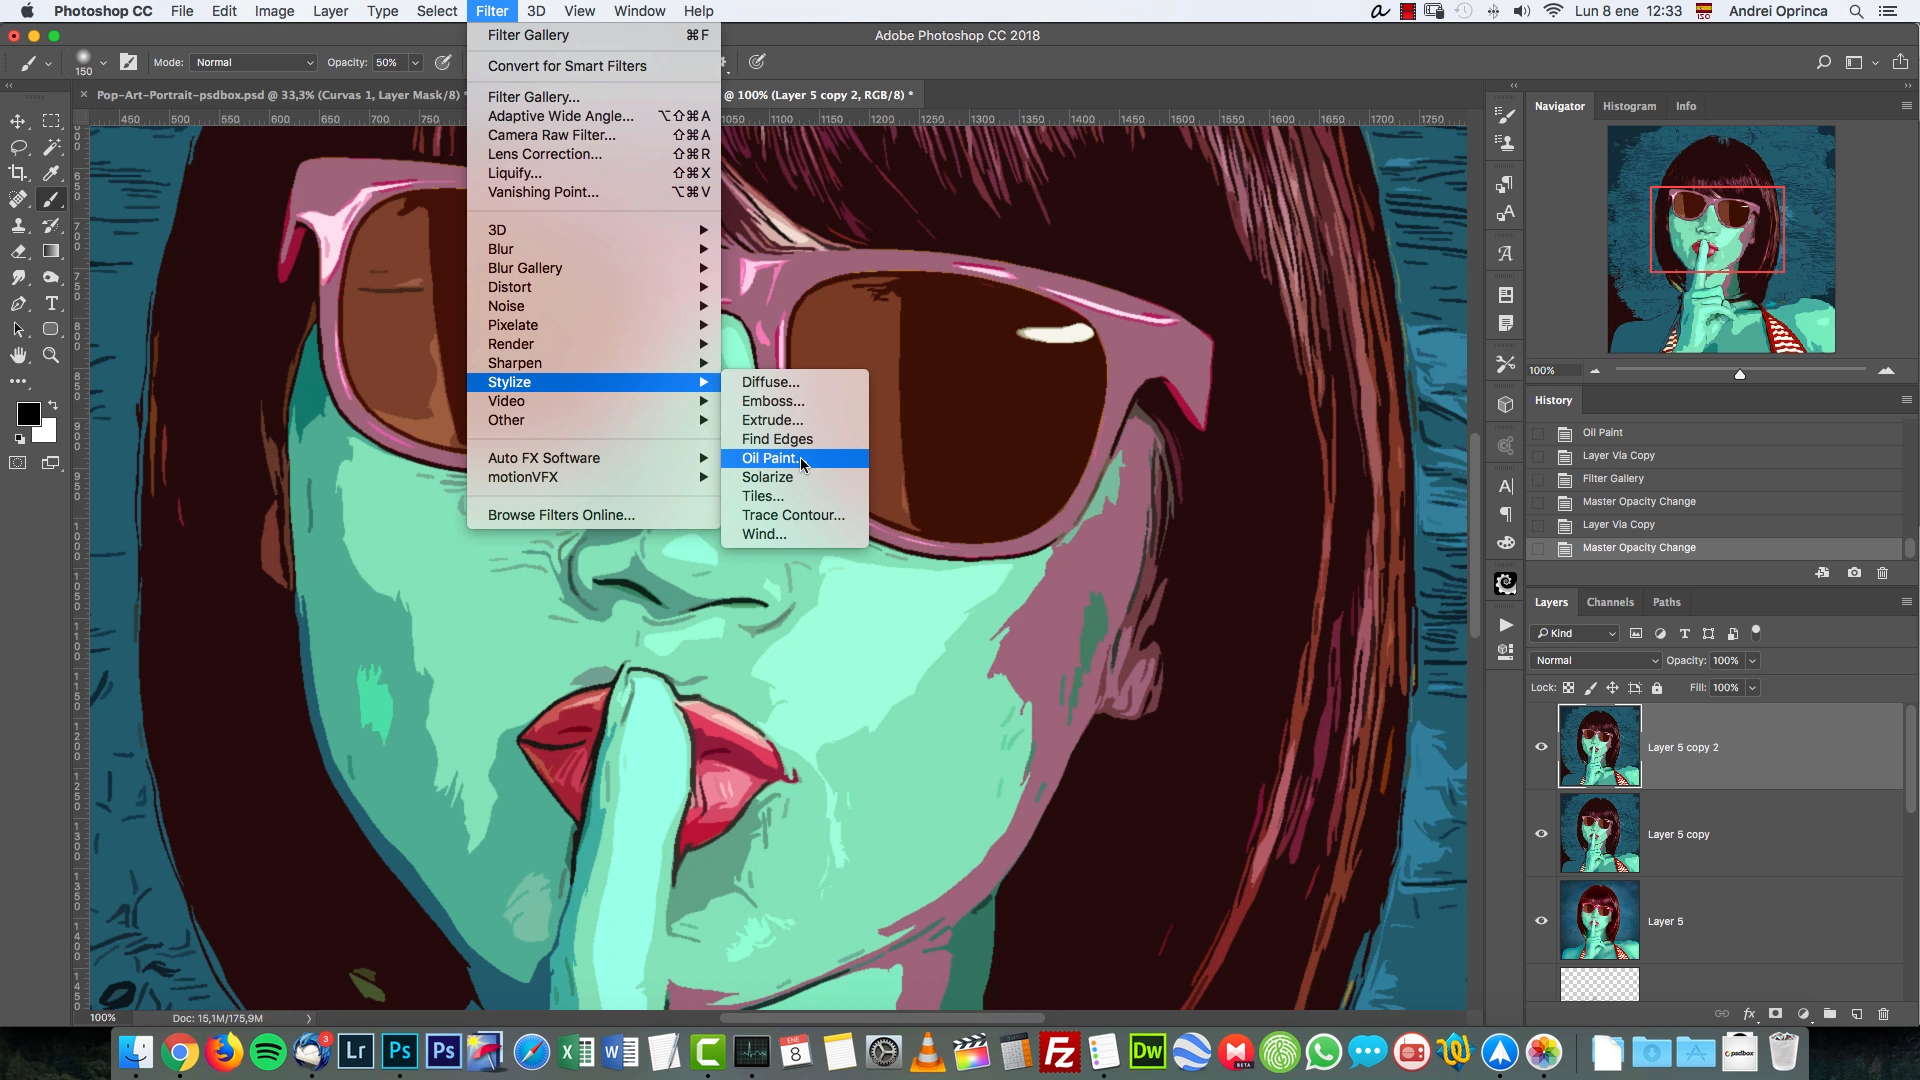Click the foreground color swatch
This screenshot has width=1920, height=1080.
[28, 414]
